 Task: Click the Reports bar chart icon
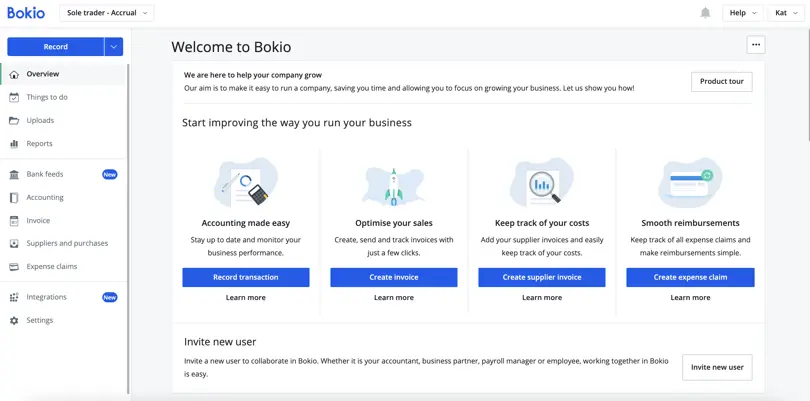[x=14, y=144]
